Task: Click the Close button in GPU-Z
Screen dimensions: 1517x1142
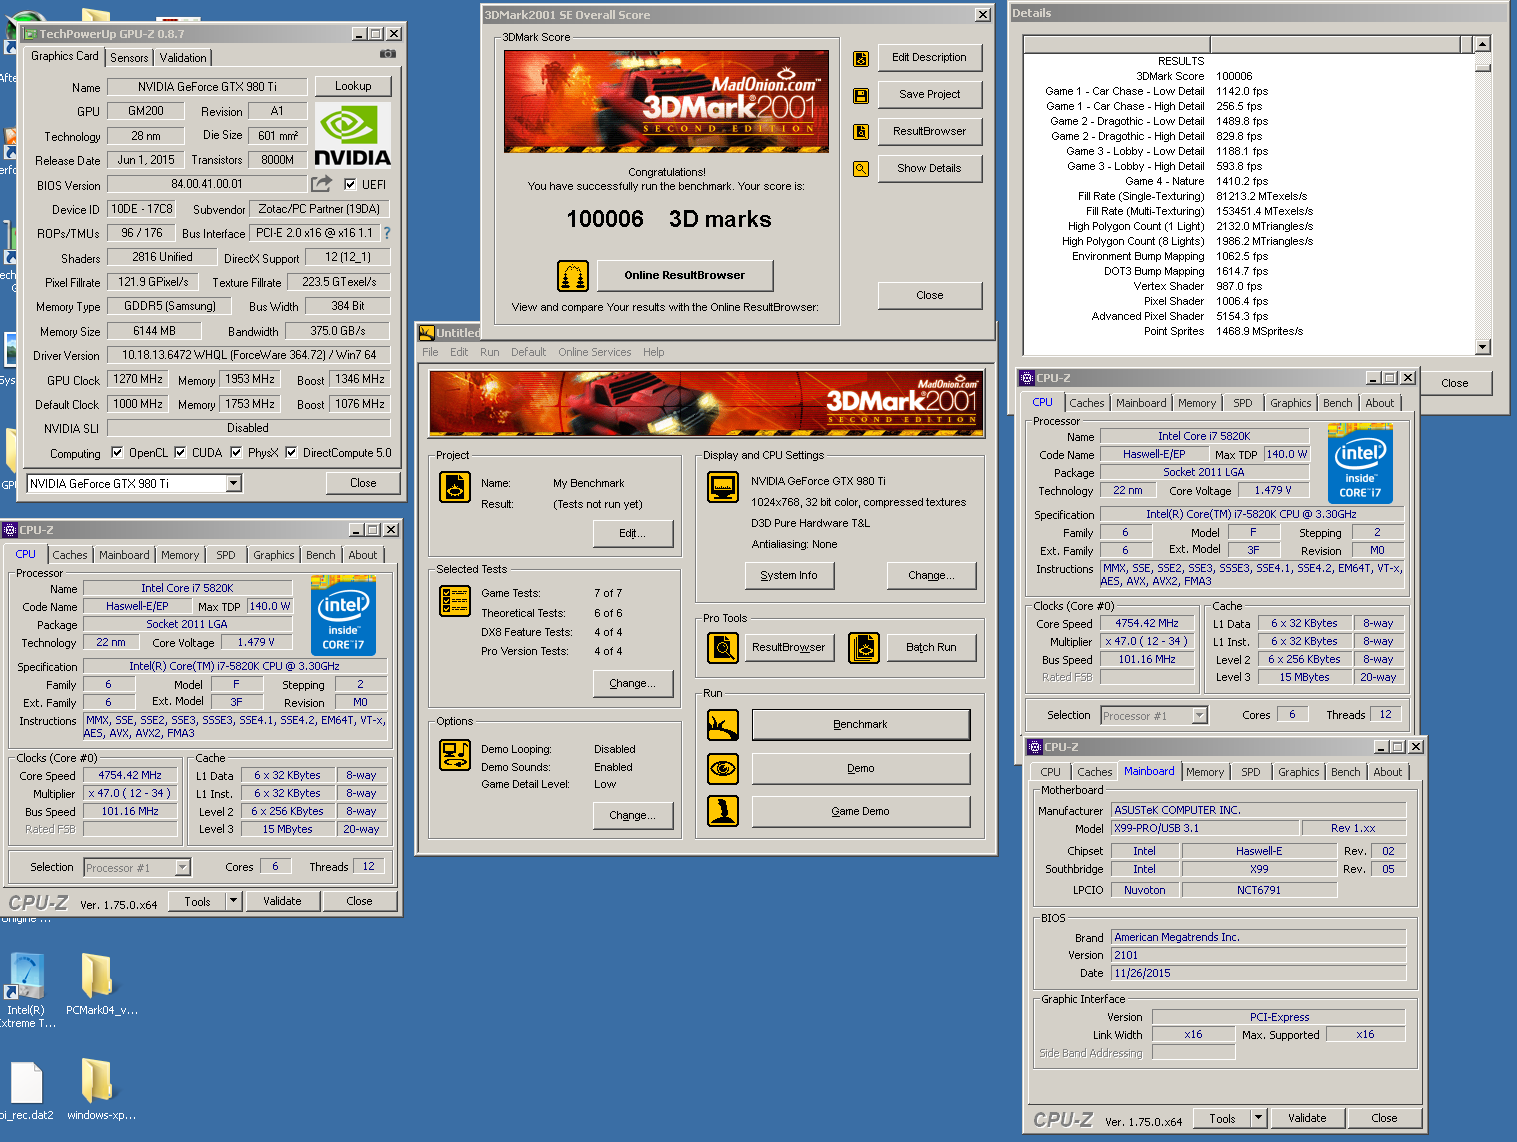Action: 363,483
